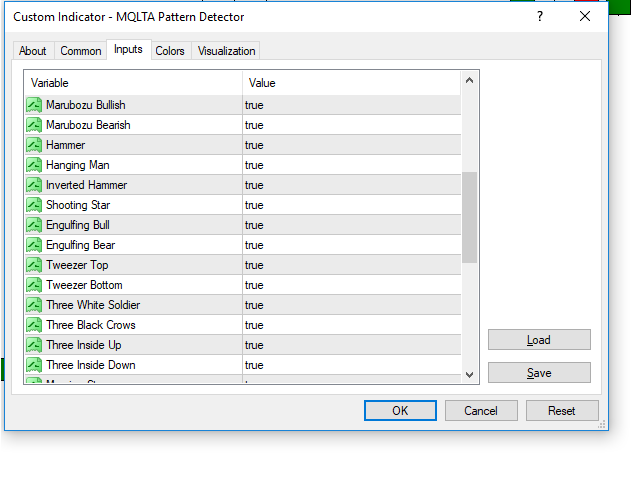The image size is (640, 480).
Task: Click the icon beside Three Black Crows
Action: click(x=34, y=325)
